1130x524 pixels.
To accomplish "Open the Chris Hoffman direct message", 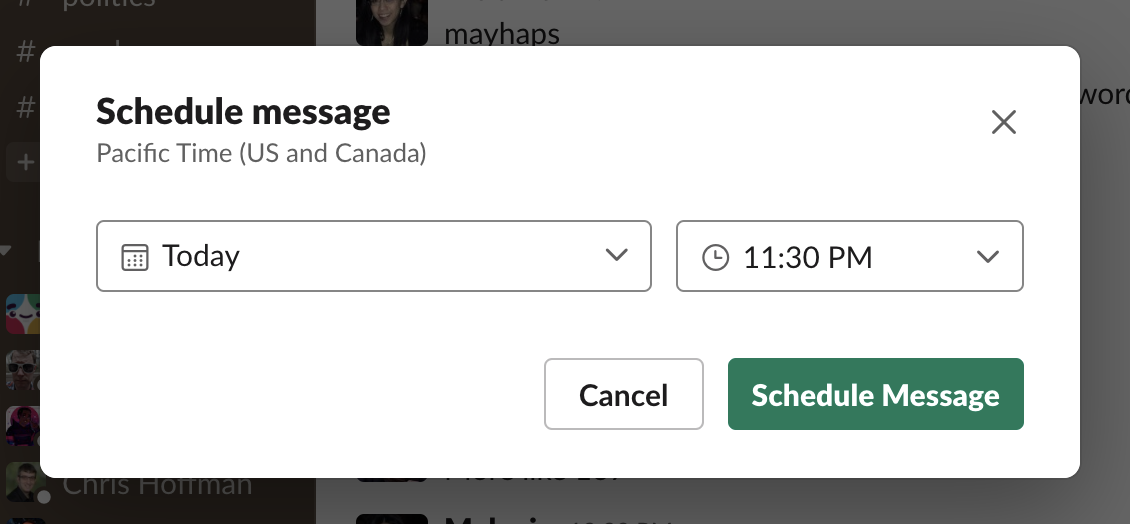I will [x=157, y=484].
